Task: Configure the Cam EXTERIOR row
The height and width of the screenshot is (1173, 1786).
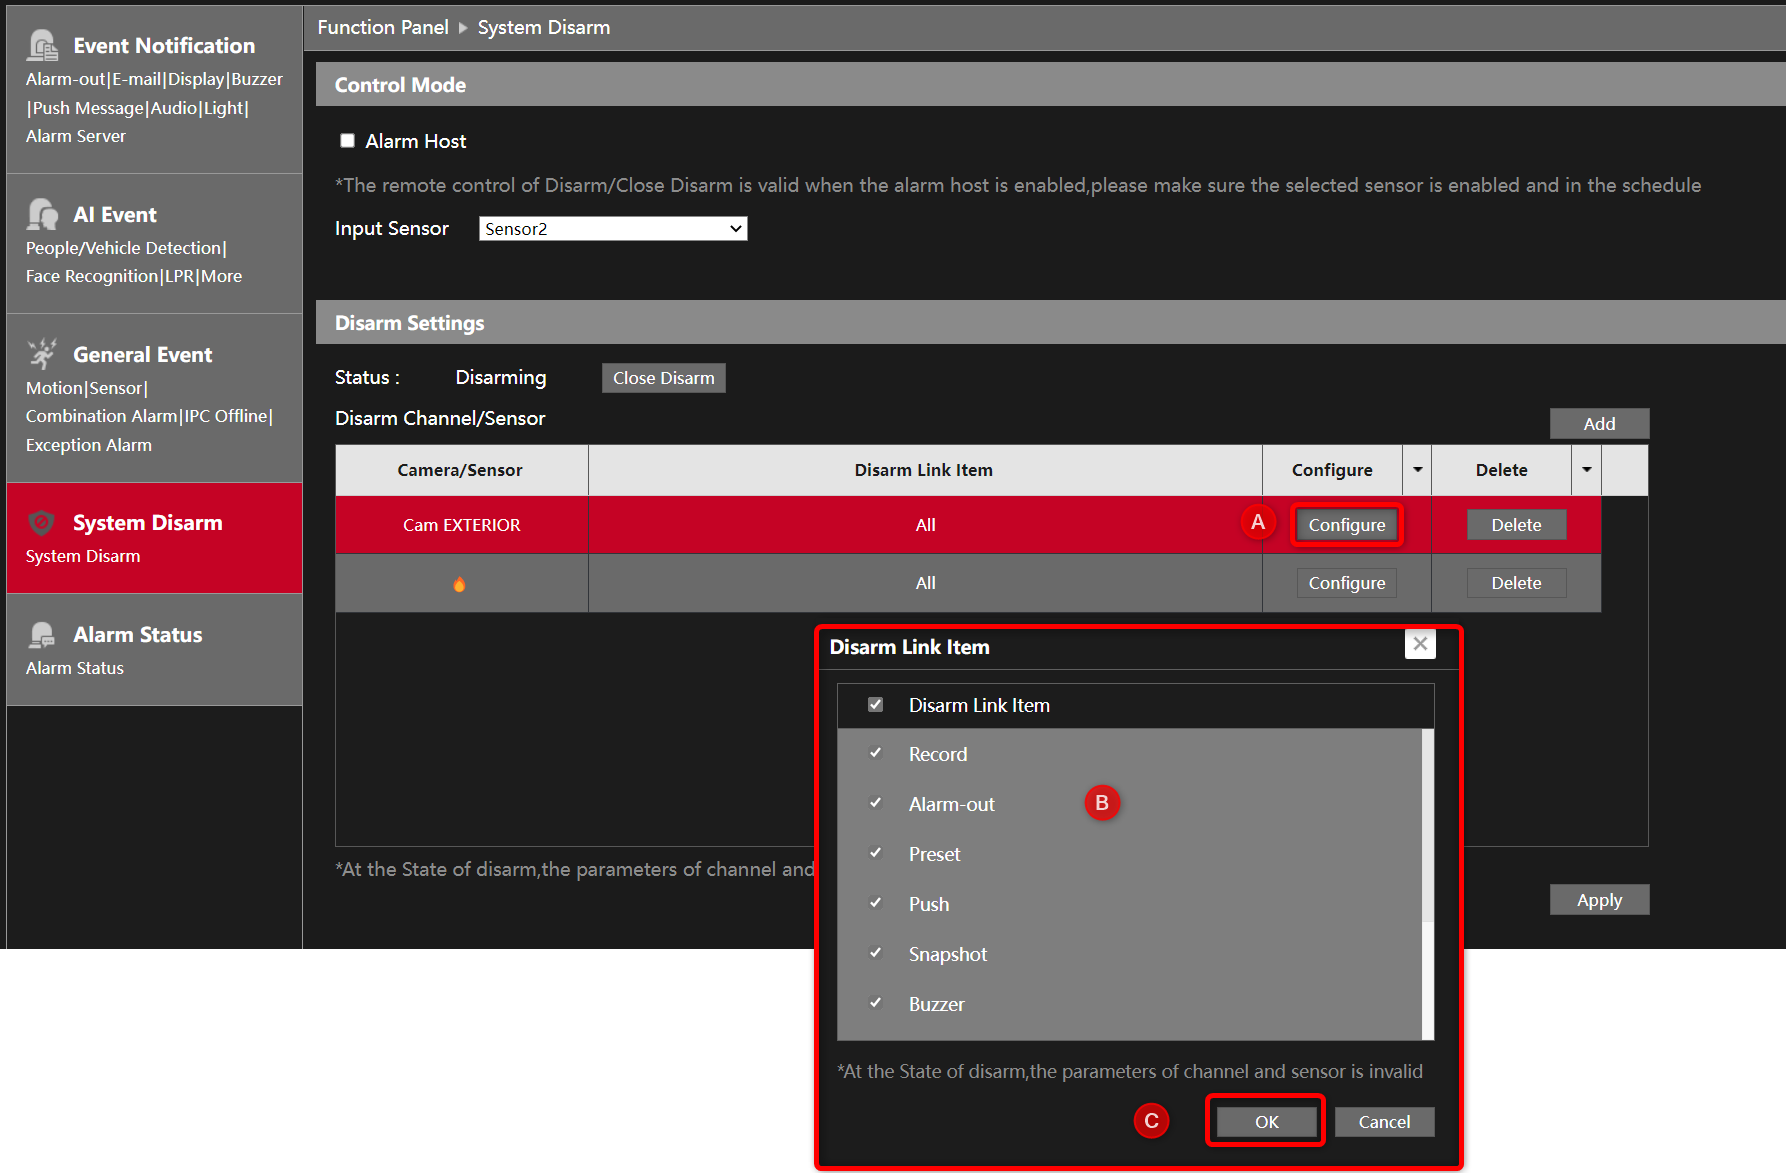Action: pyautogui.click(x=1347, y=525)
